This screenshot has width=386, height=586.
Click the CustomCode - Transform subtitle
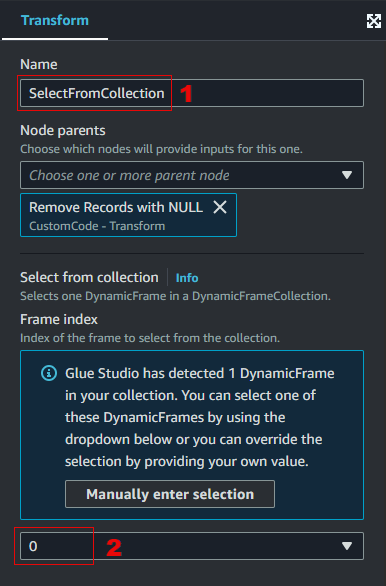97,226
